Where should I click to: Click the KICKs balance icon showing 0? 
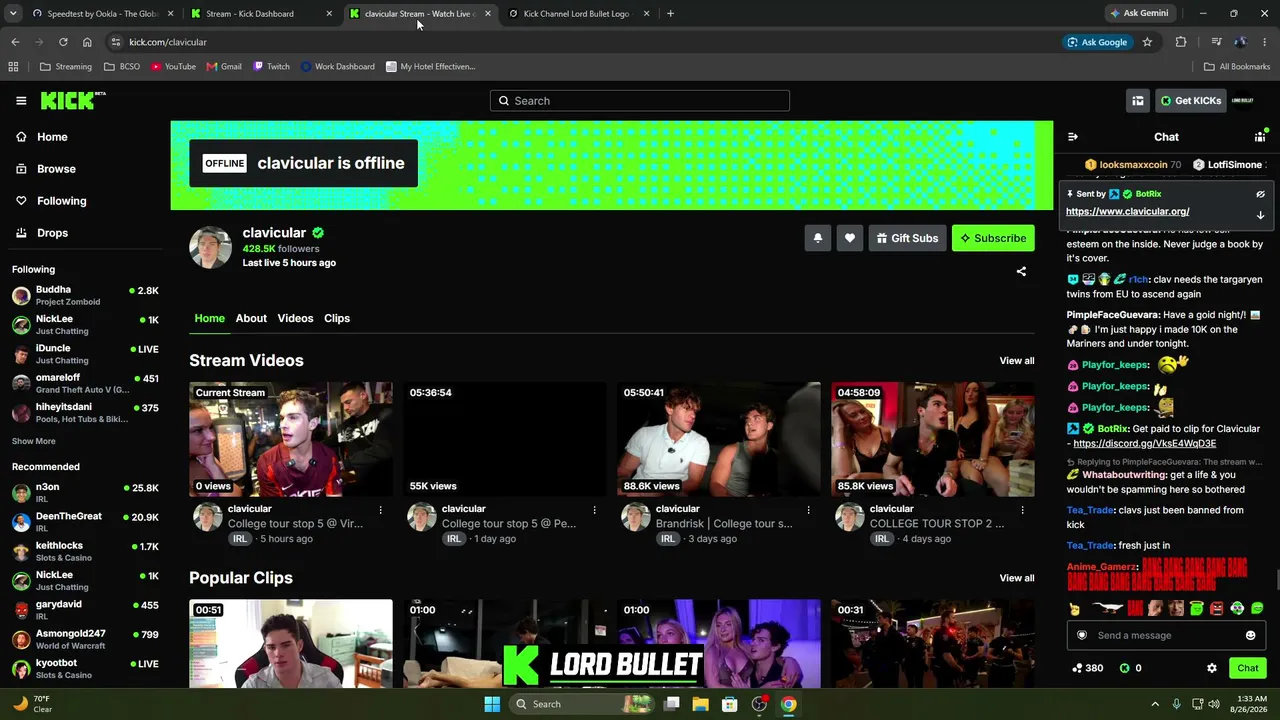coord(1131,668)
